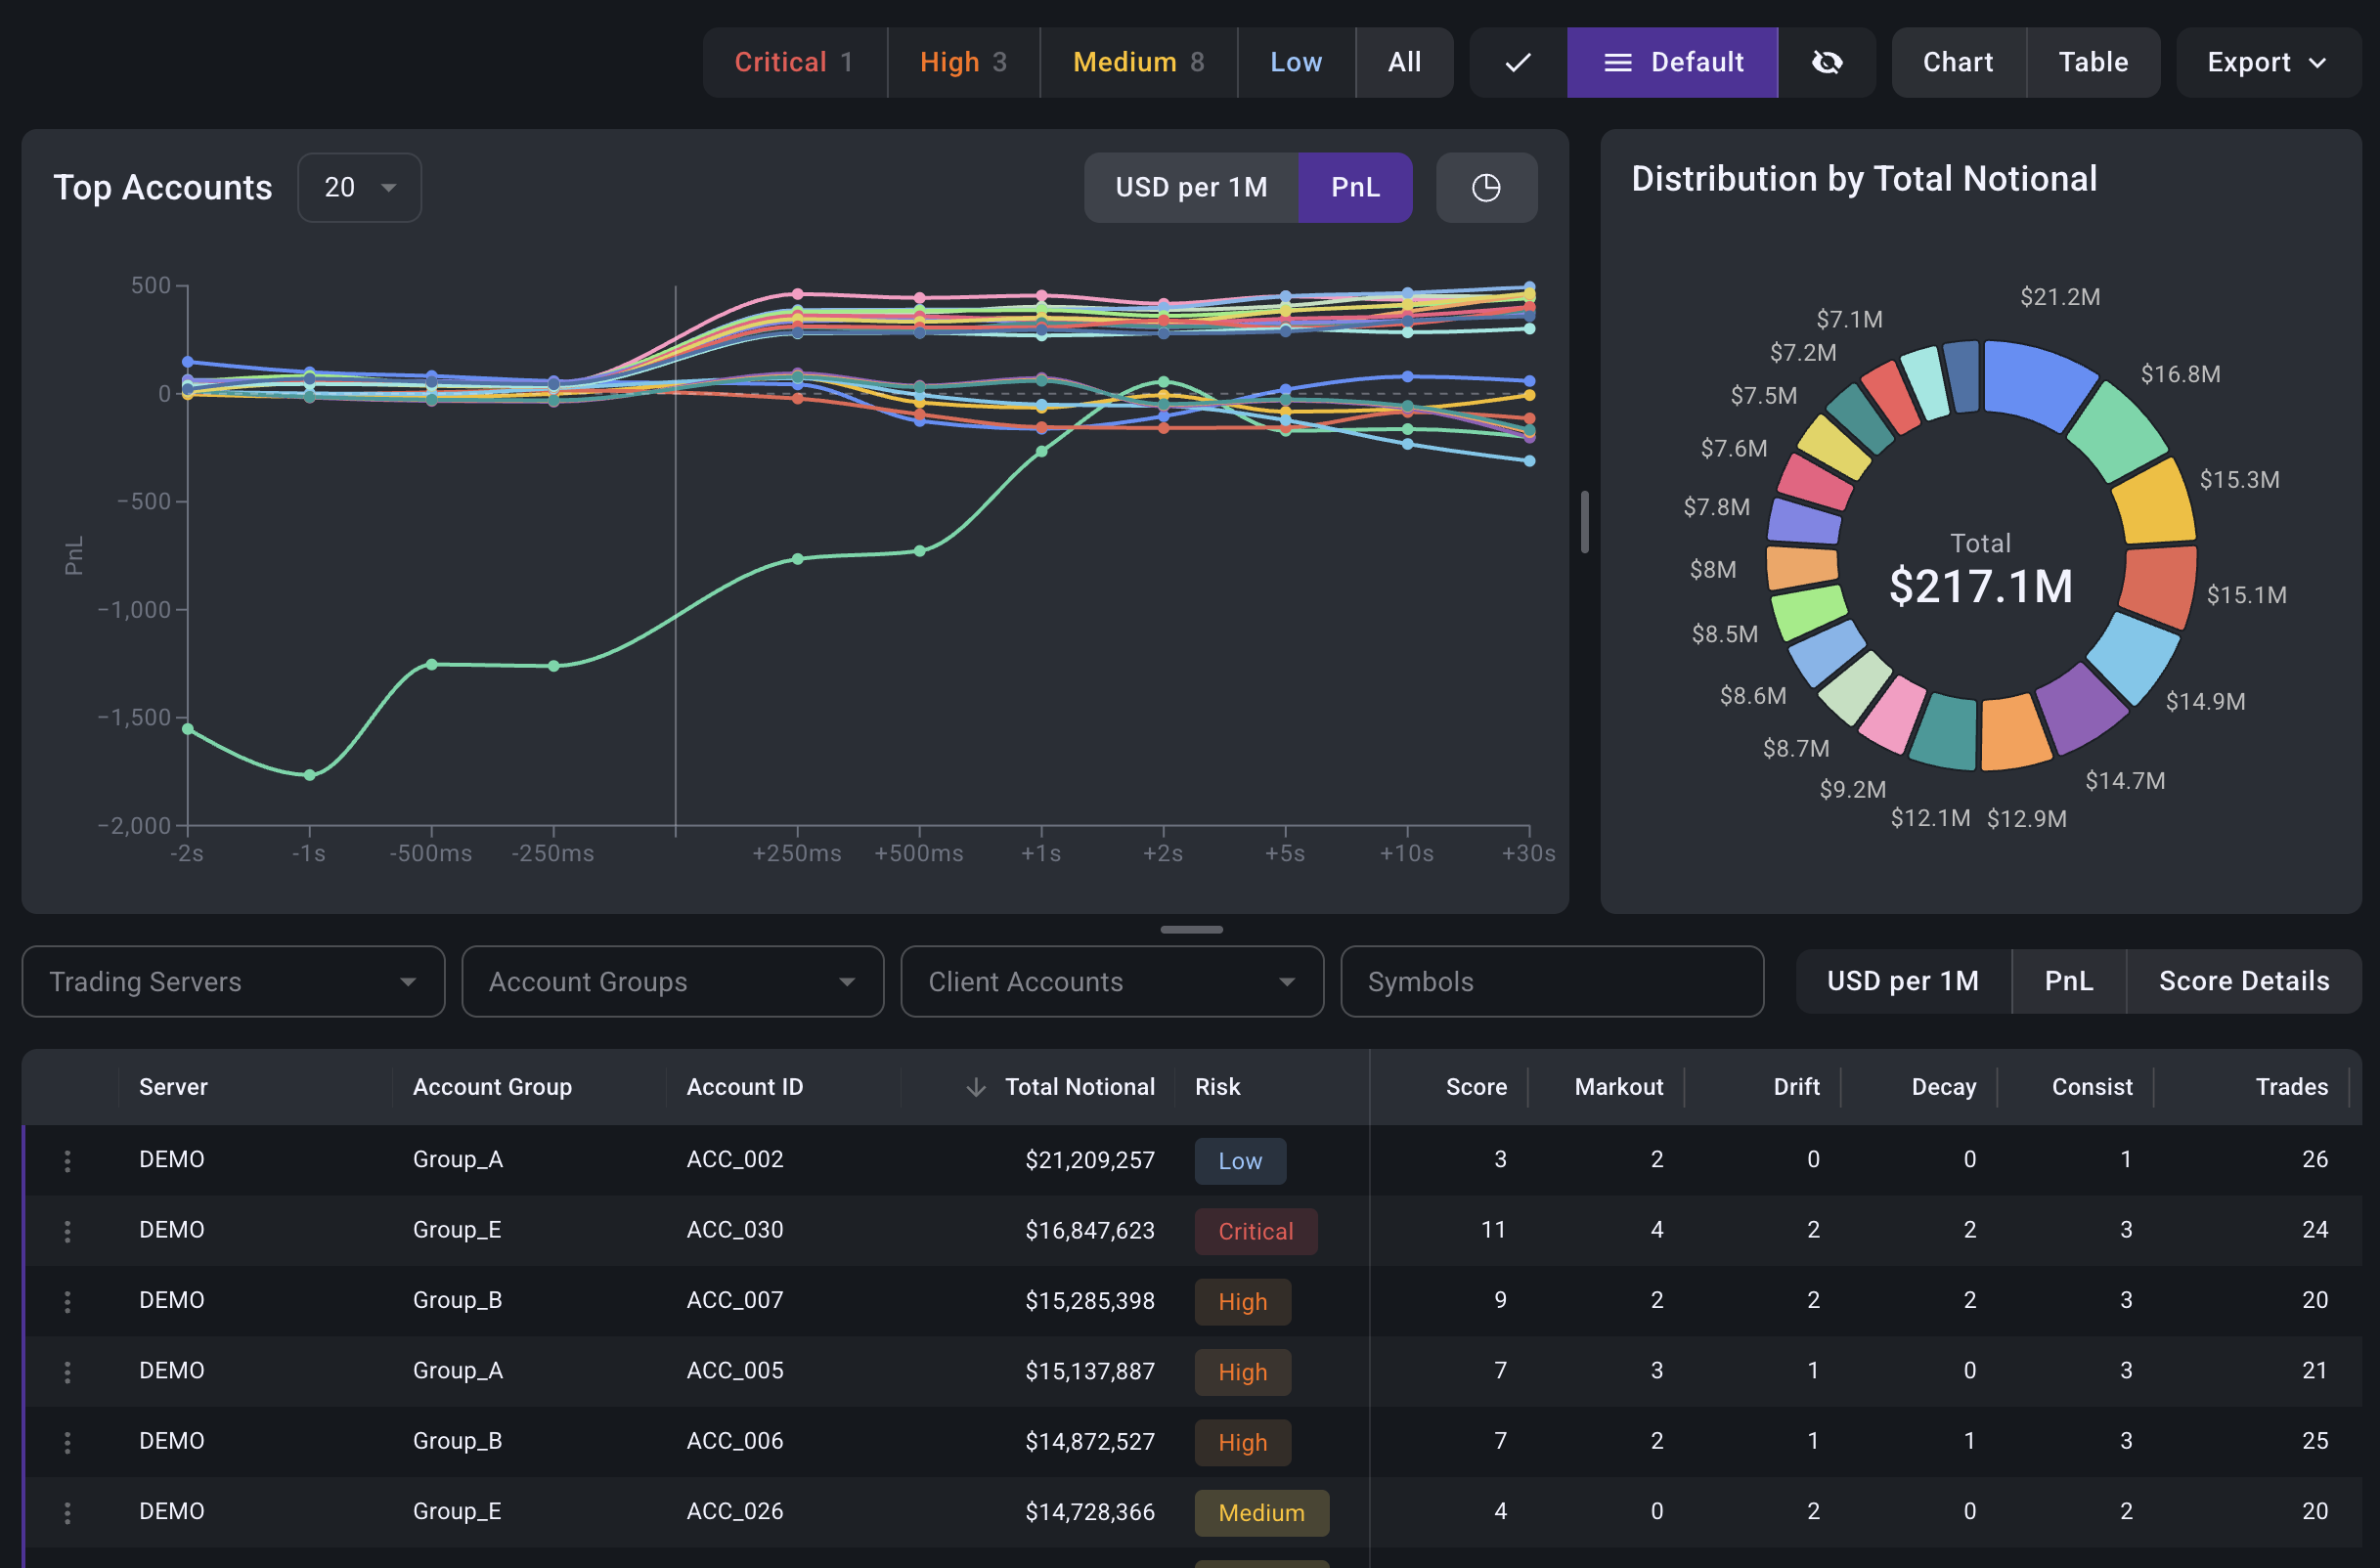Screen dimensions: 2380x1568
Task: Sort by Score column header
Action: click(1476, 1087)
